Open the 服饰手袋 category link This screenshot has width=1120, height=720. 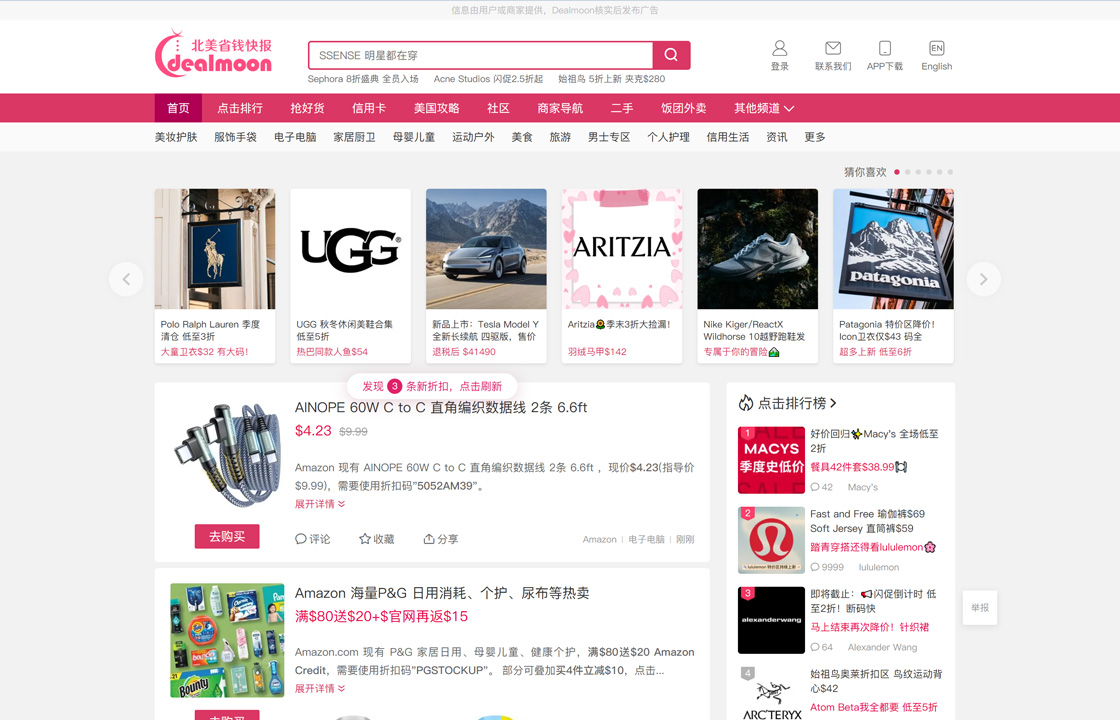point(235,137)
